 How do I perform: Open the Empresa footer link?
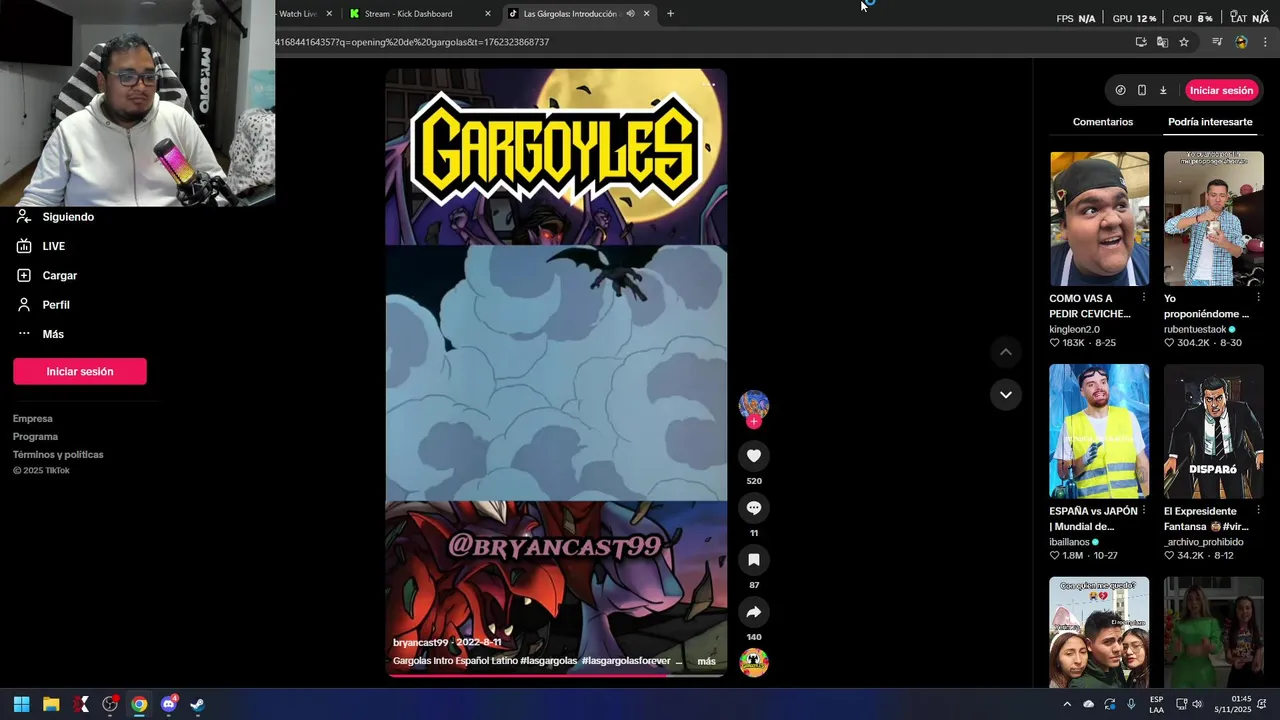pyautogui.click(x=33, y=419)
